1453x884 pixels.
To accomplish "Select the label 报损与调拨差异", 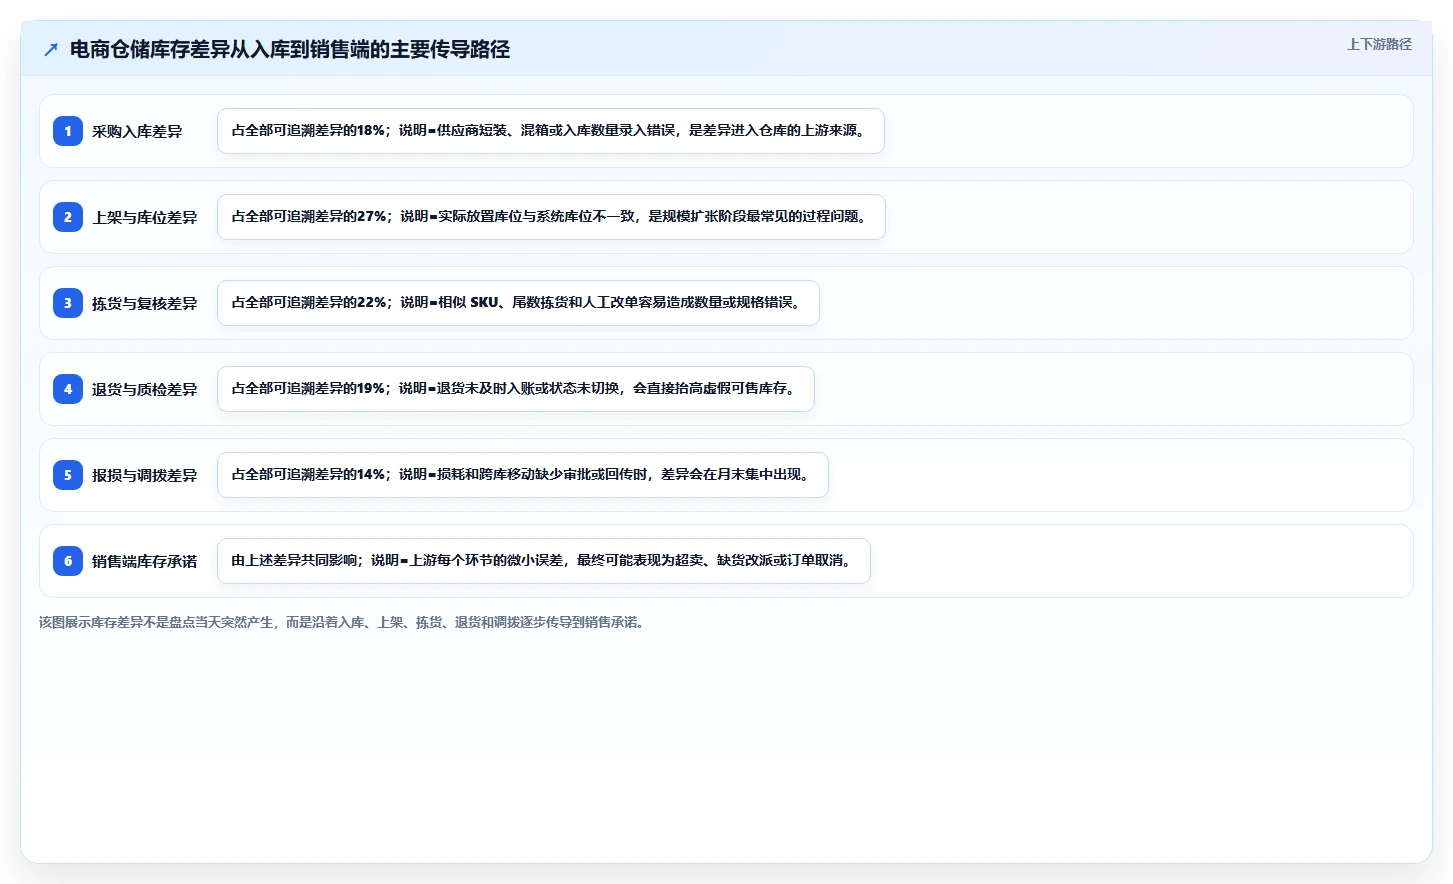I will [145, 475].
